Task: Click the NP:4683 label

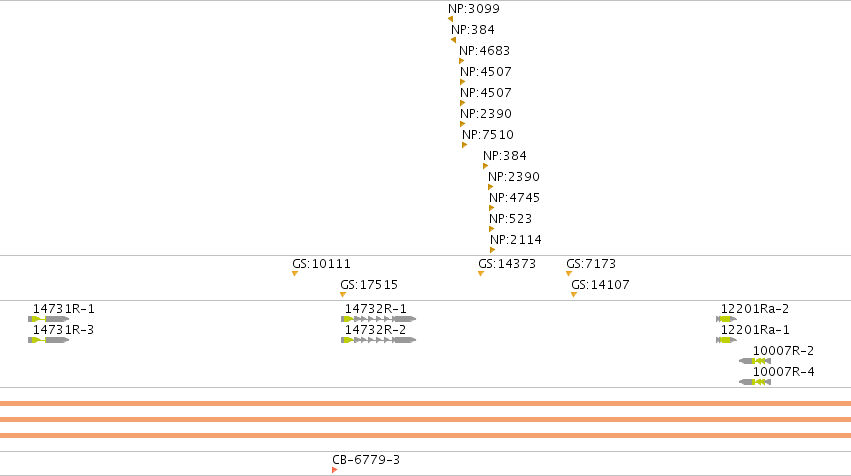Action: [x=485, y=51]
